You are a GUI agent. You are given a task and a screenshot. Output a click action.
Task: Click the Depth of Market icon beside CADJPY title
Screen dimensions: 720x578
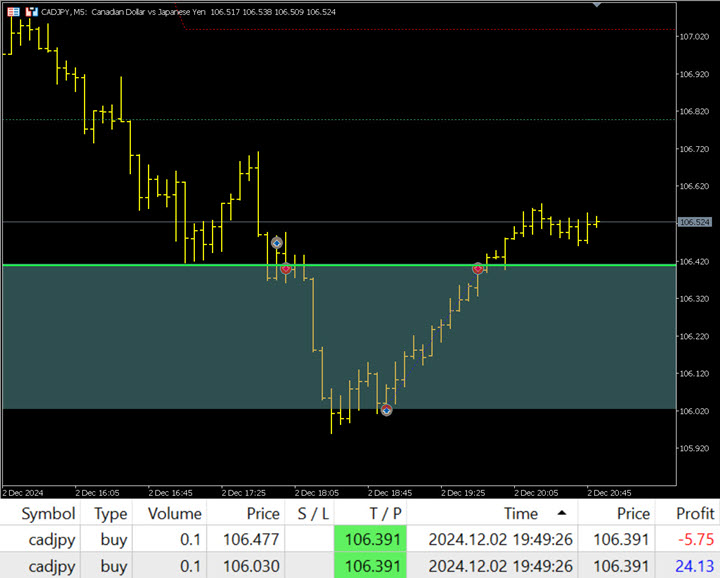(x=29, y=10)
